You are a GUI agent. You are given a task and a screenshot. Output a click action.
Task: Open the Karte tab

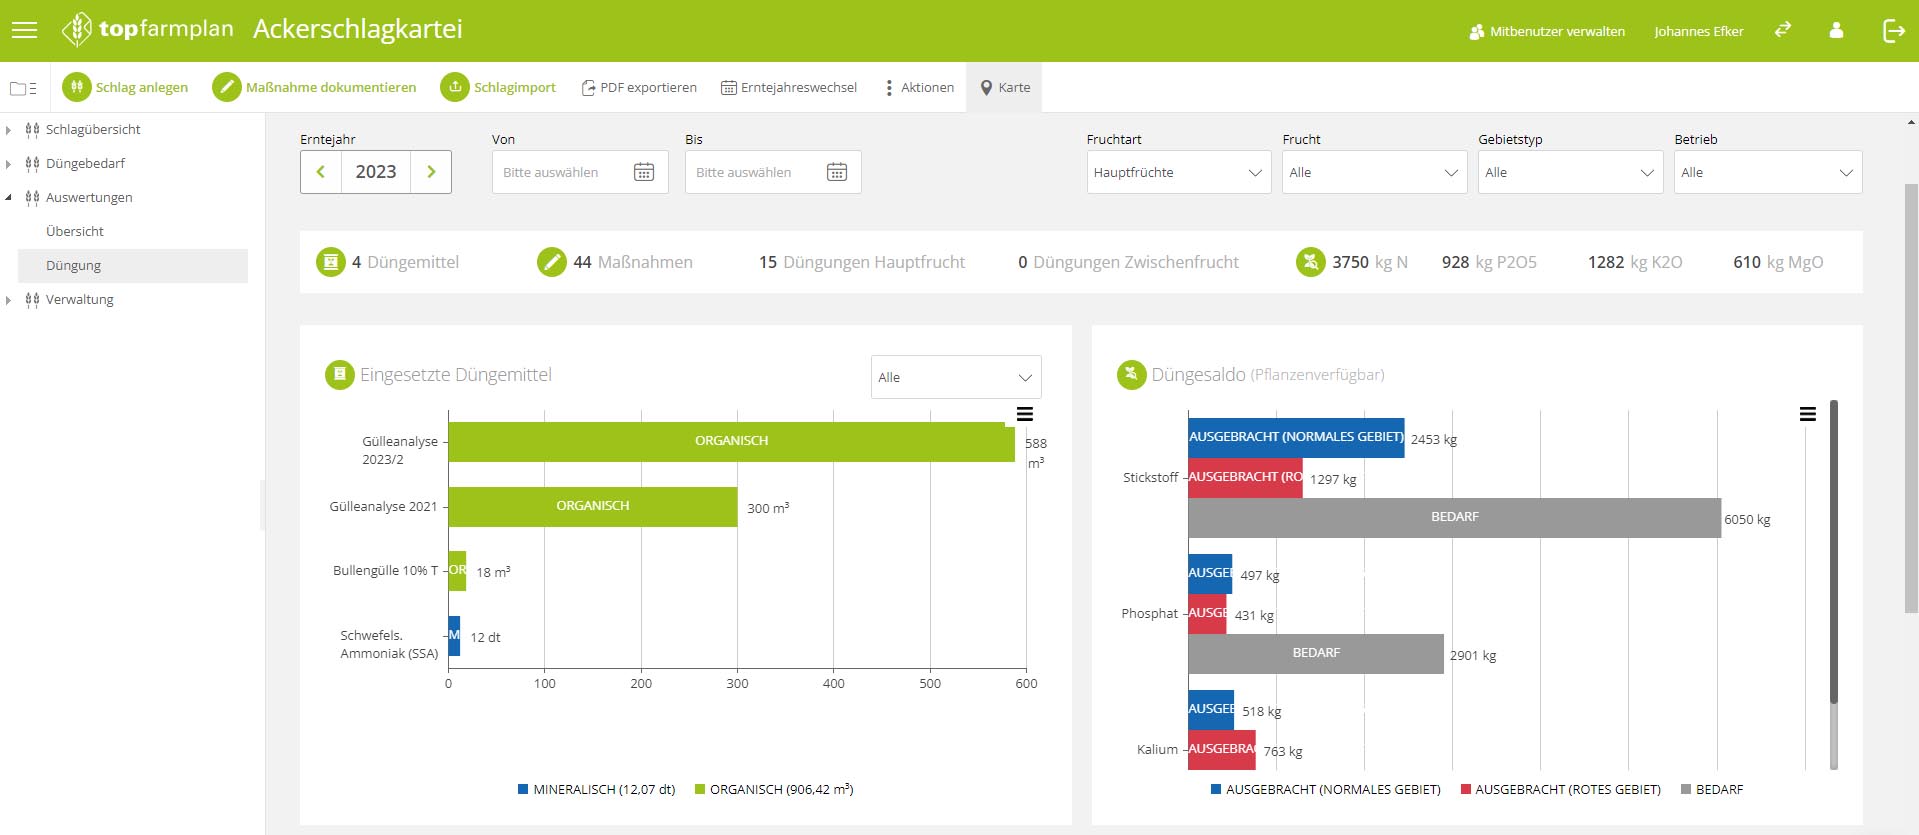[1004, 87]
